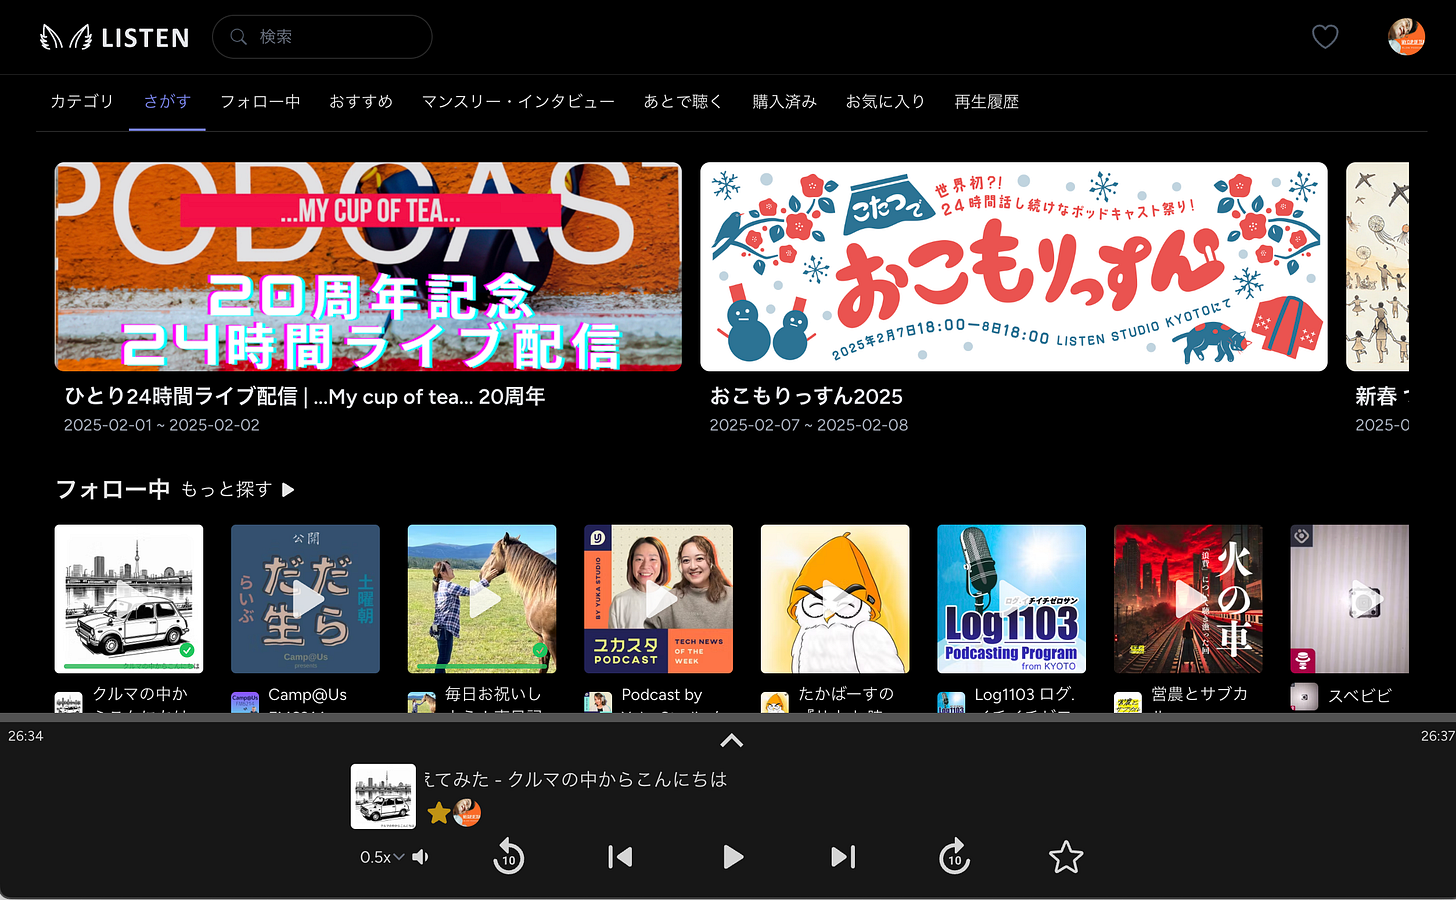The image size is (1456, 900).
Task: Mute audio with the speaker icon
Action: 421,857
